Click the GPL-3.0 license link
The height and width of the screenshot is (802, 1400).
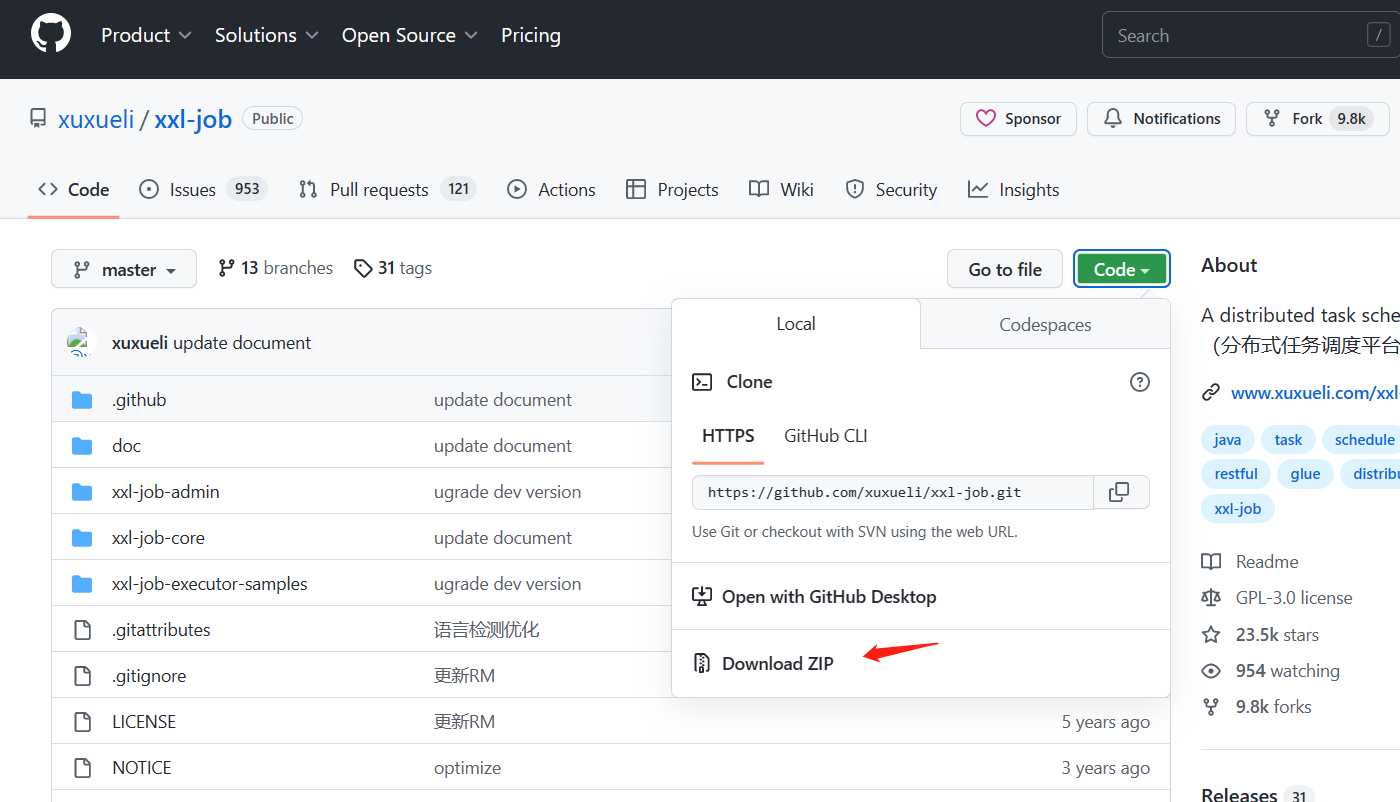tap(1294, 598)
